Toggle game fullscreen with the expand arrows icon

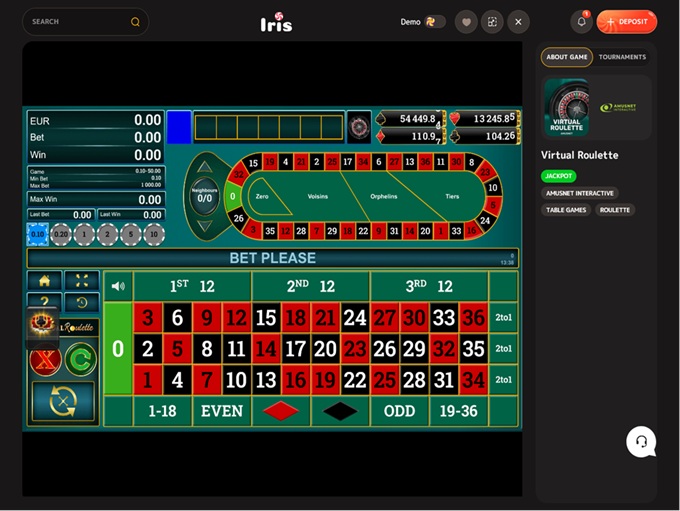pos(82,281)
